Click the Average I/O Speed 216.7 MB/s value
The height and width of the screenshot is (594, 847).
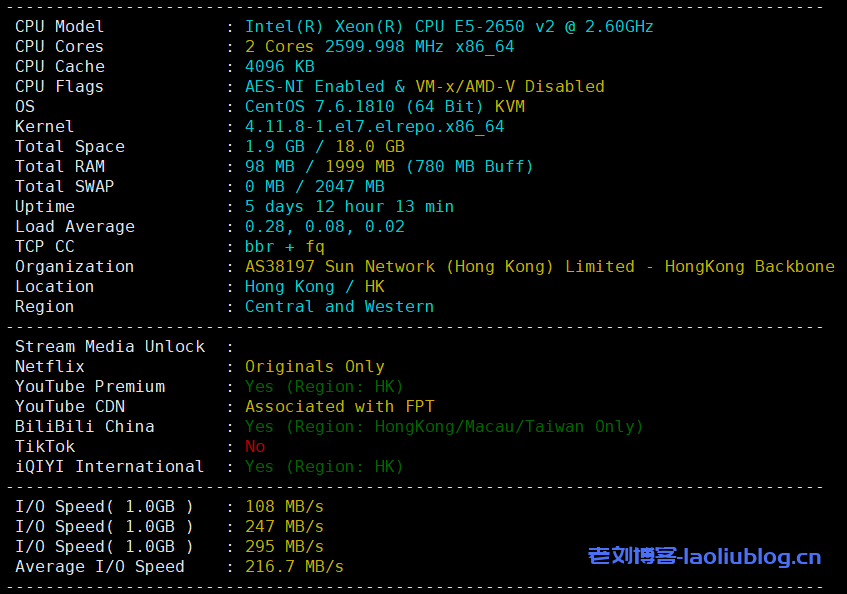click(294, 567)
